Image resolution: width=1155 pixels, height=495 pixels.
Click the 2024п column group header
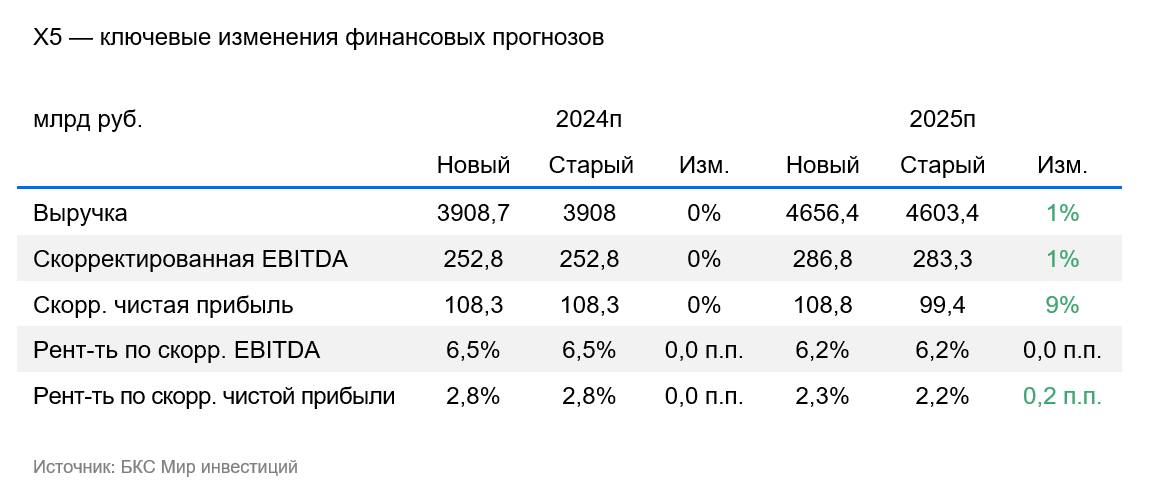(589, 119)
